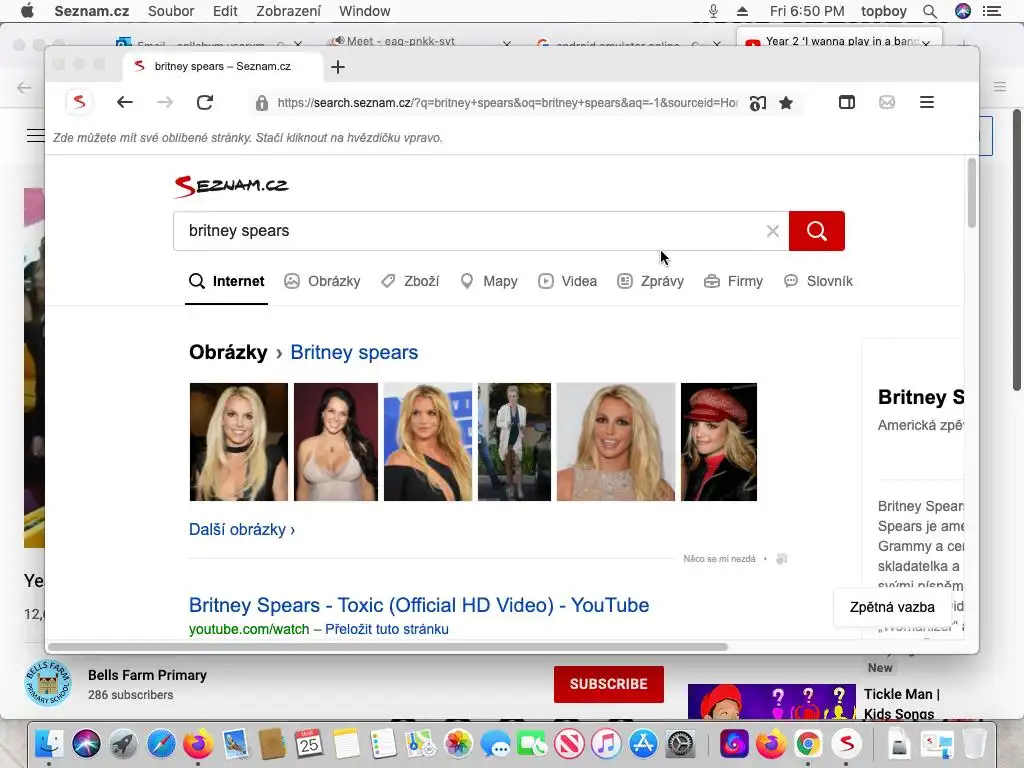Open the Apple menu

(27, 11)
